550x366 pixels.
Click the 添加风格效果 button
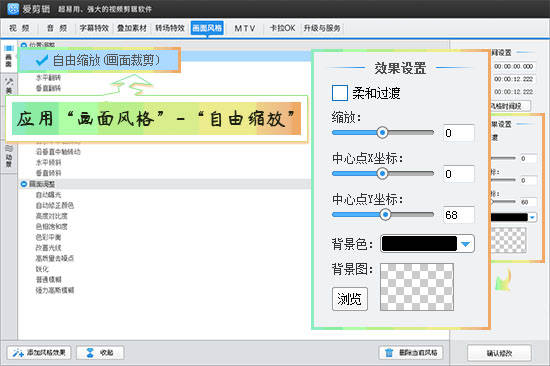pos(39,353)
